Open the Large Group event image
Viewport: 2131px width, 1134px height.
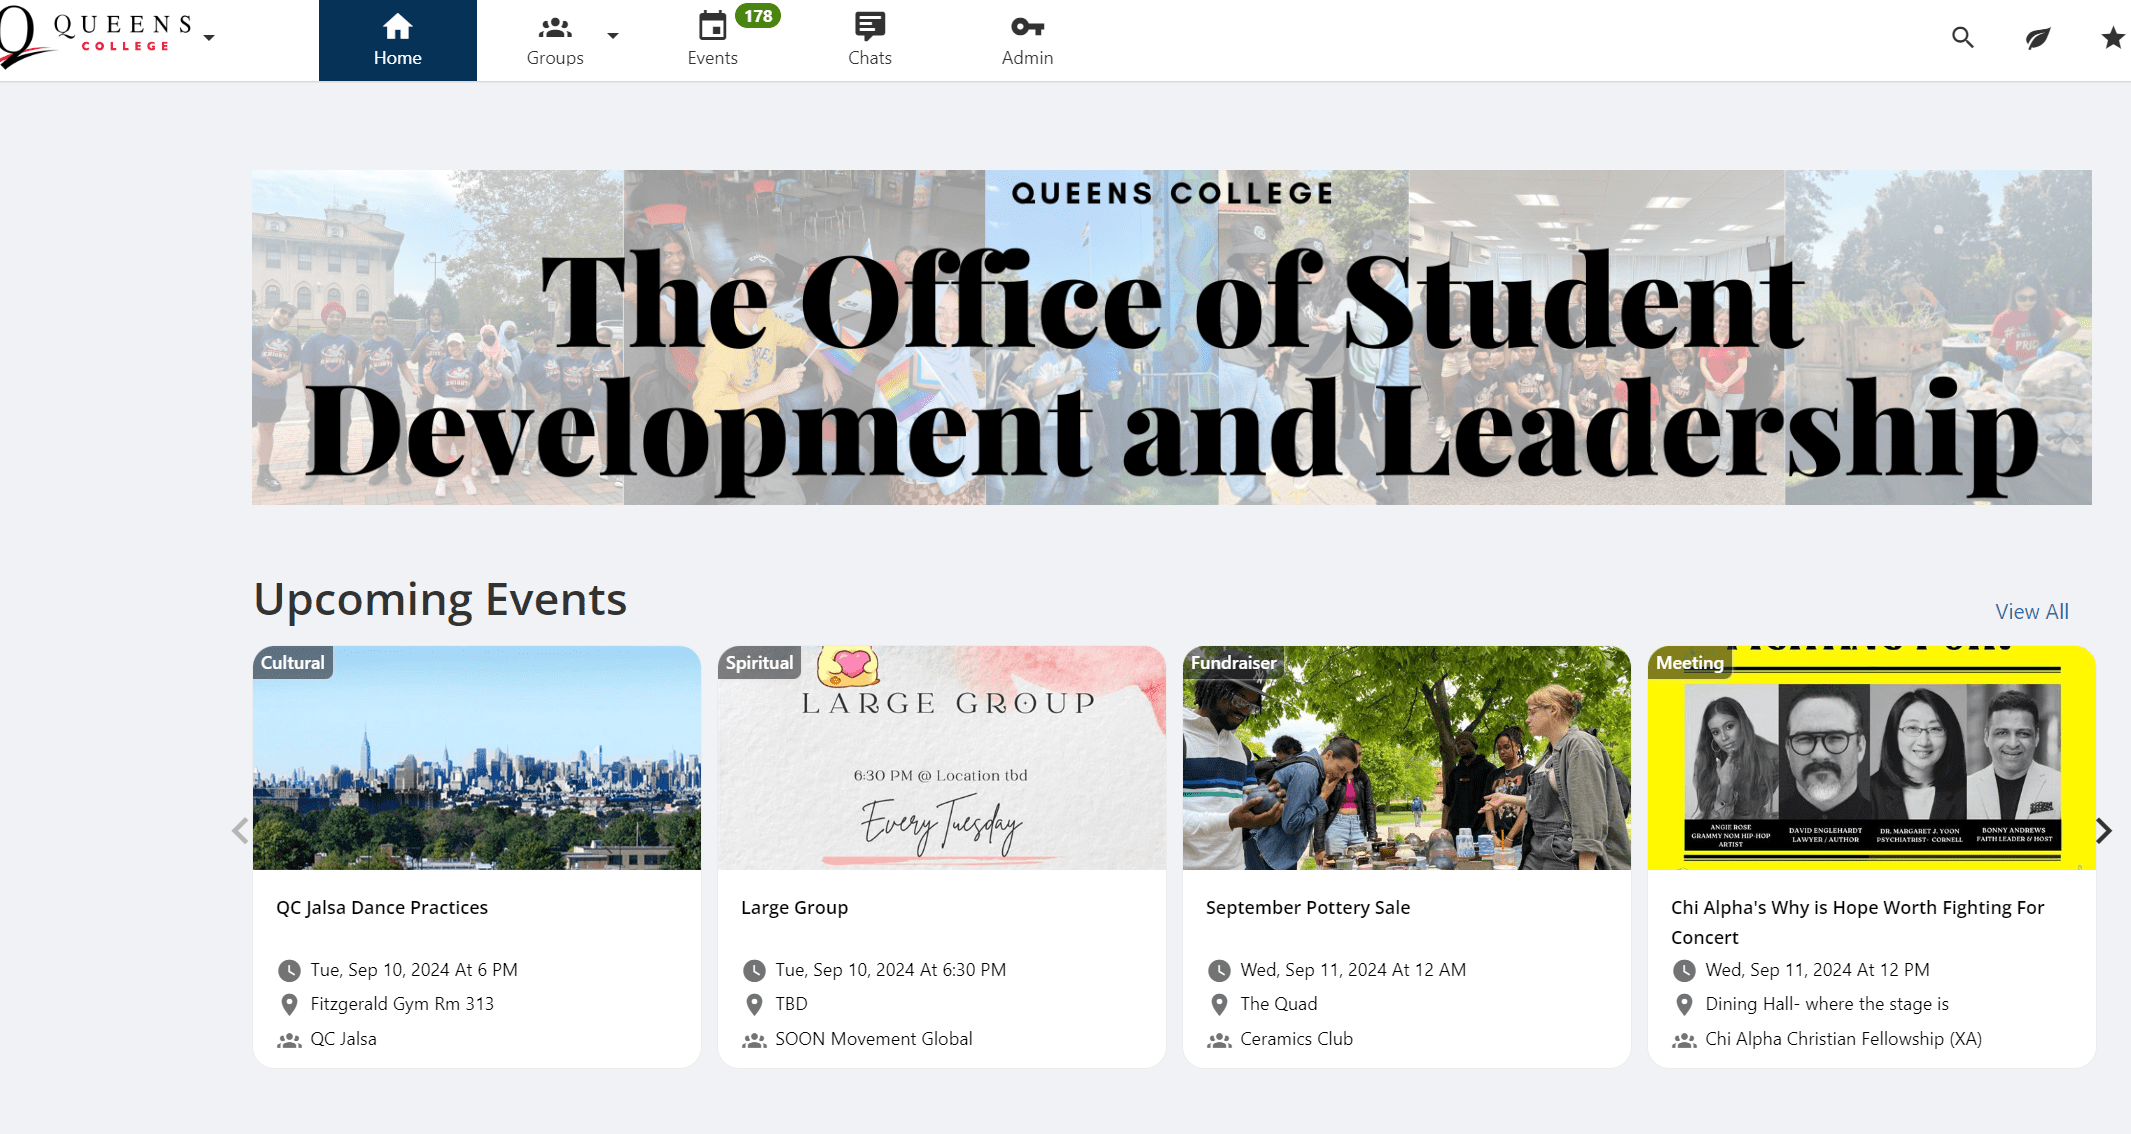[942, 758]
